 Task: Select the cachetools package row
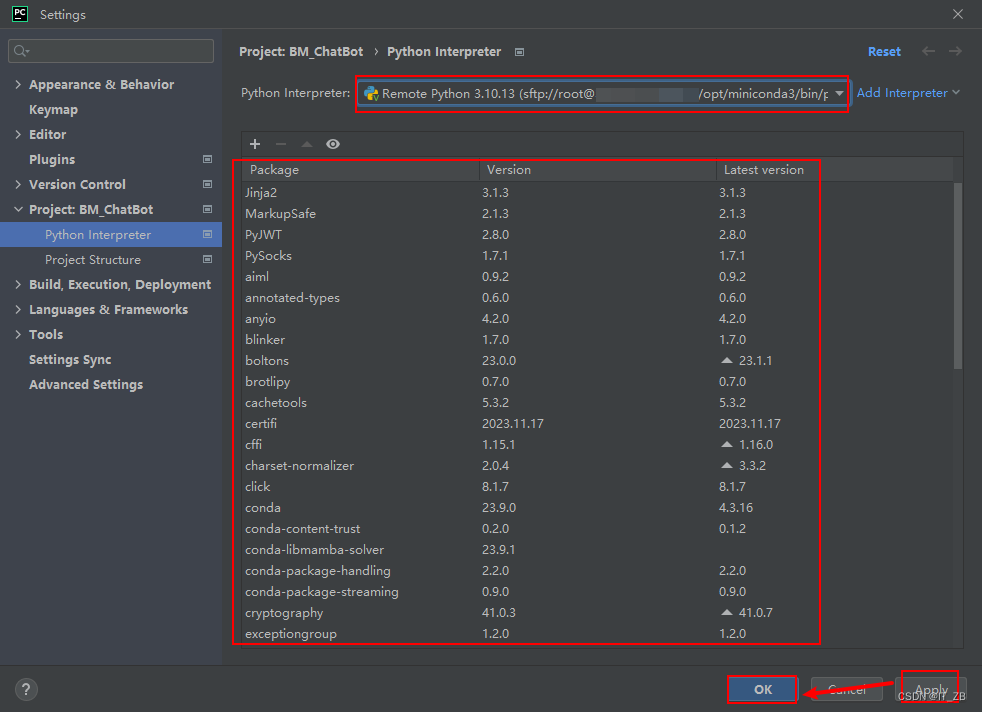pyautogui.click(x=597, y=403)
